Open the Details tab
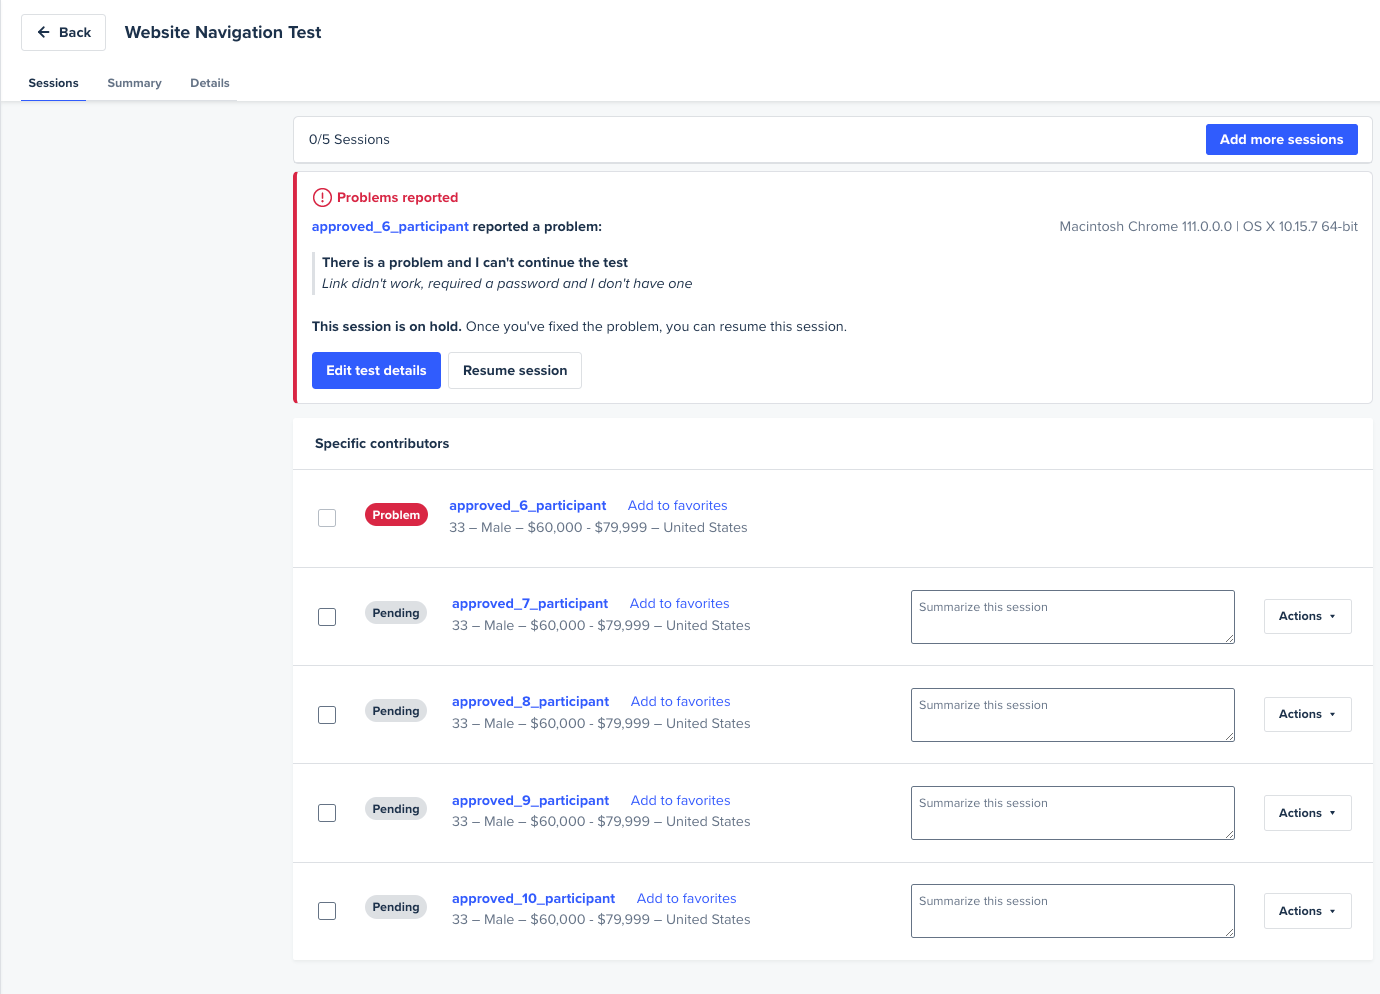This screenshot has height=994, width=1380. (x=210, y=83)
